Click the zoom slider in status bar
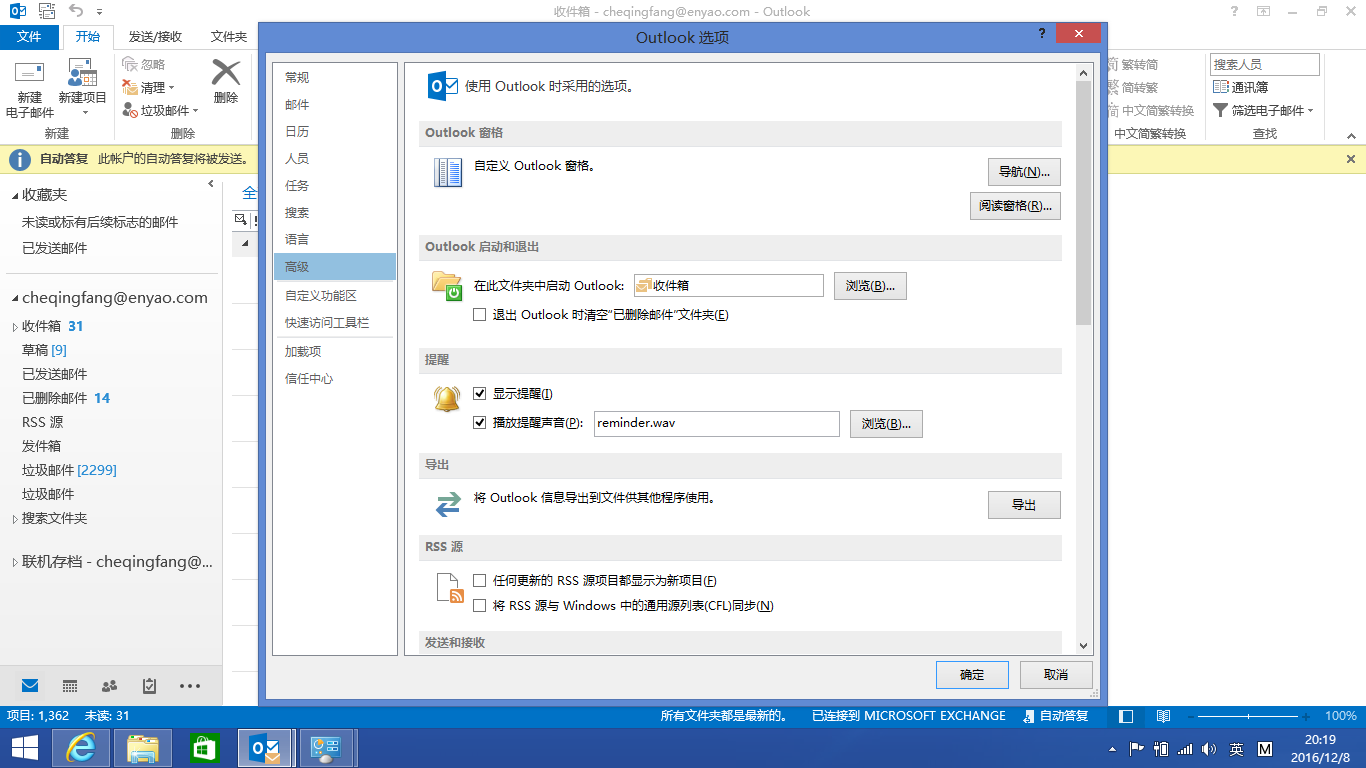The image size is (1366, 768). click(1248, 717)
